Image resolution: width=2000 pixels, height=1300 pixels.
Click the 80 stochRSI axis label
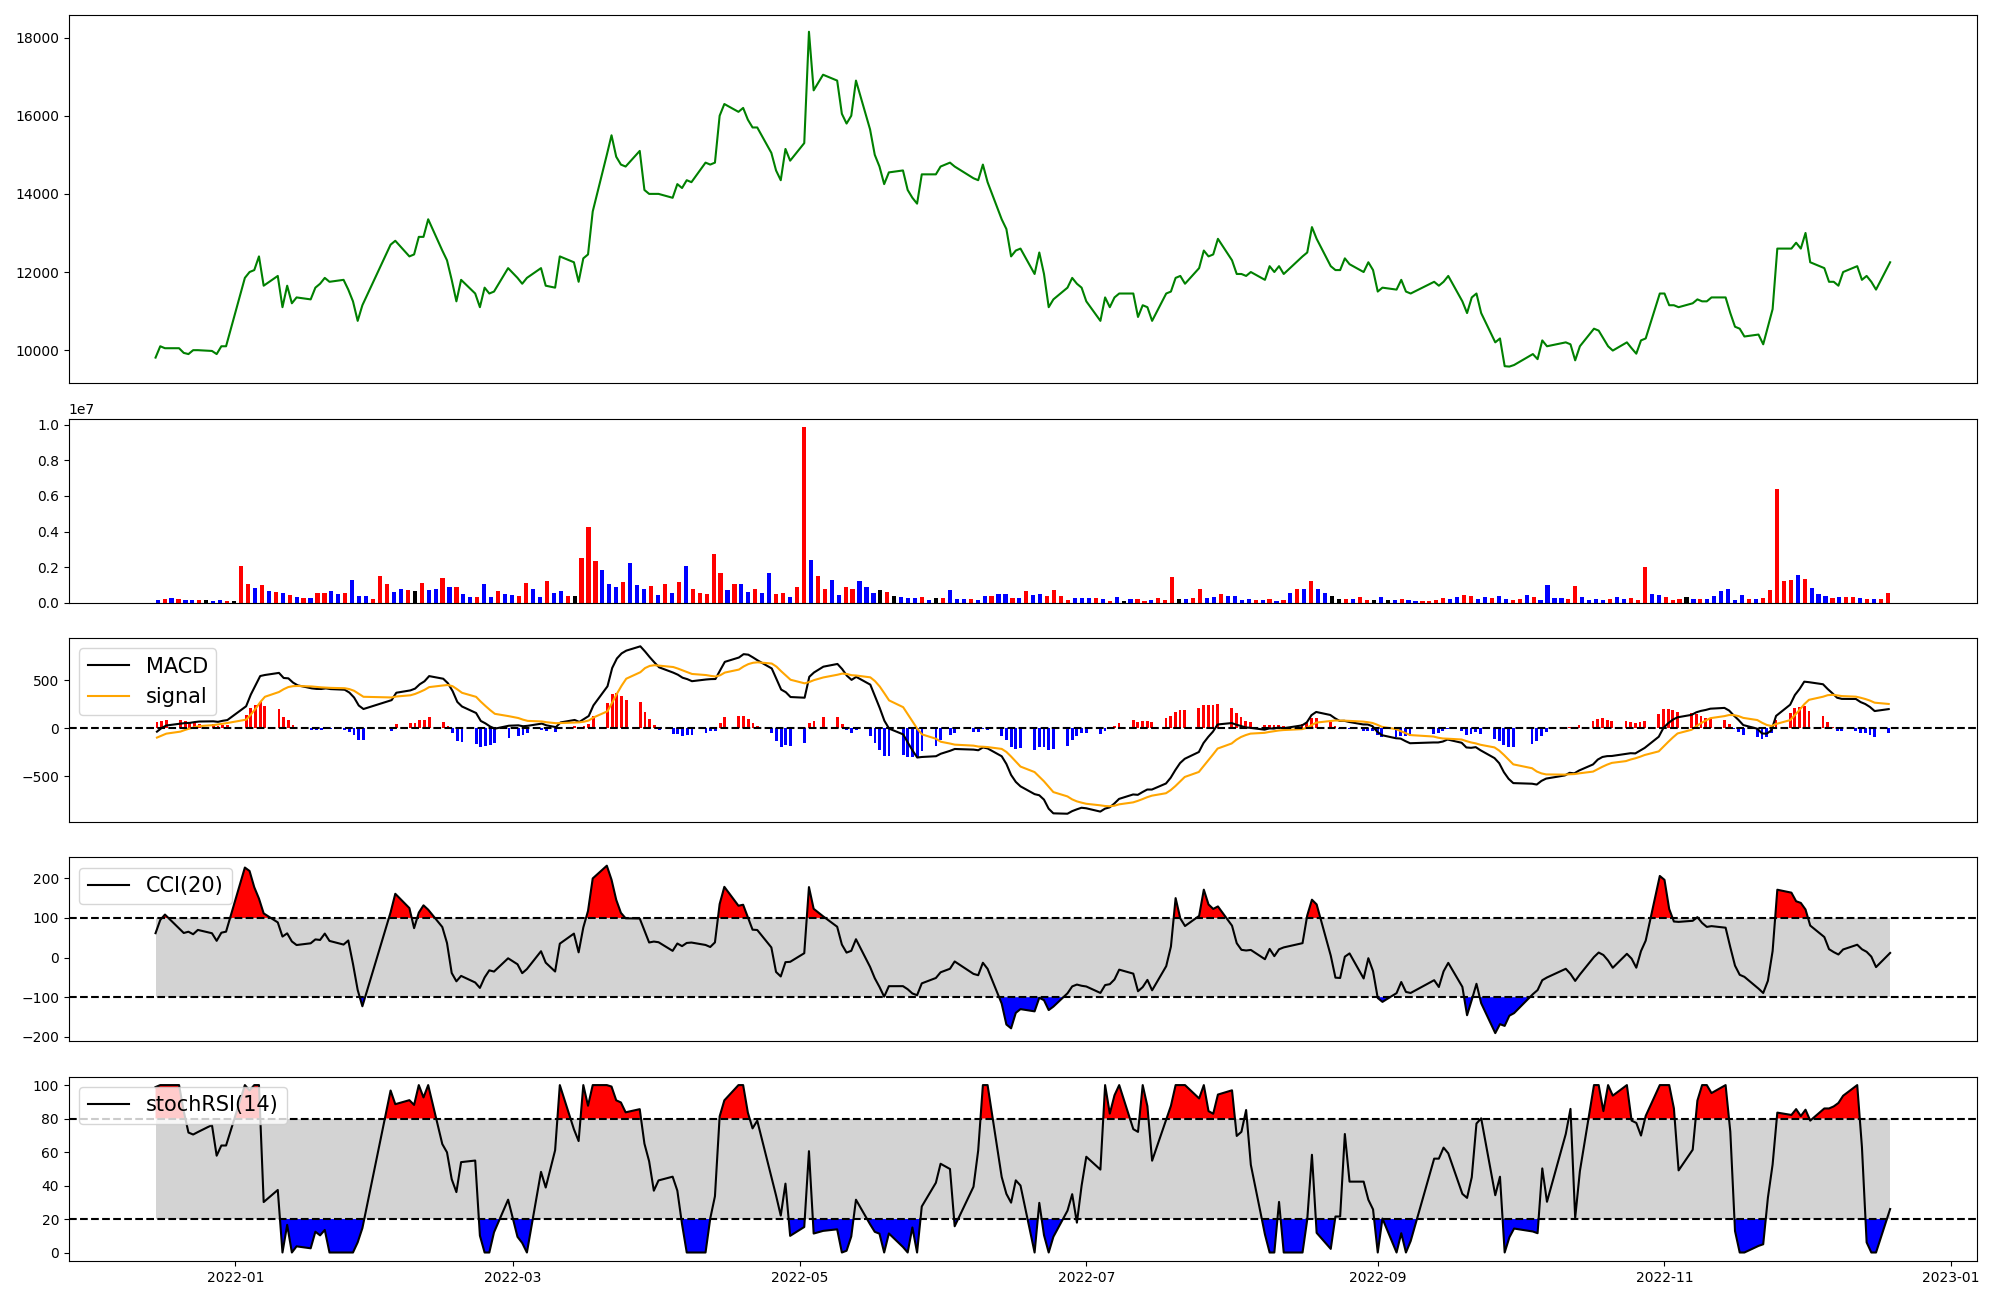point(52,1119)
